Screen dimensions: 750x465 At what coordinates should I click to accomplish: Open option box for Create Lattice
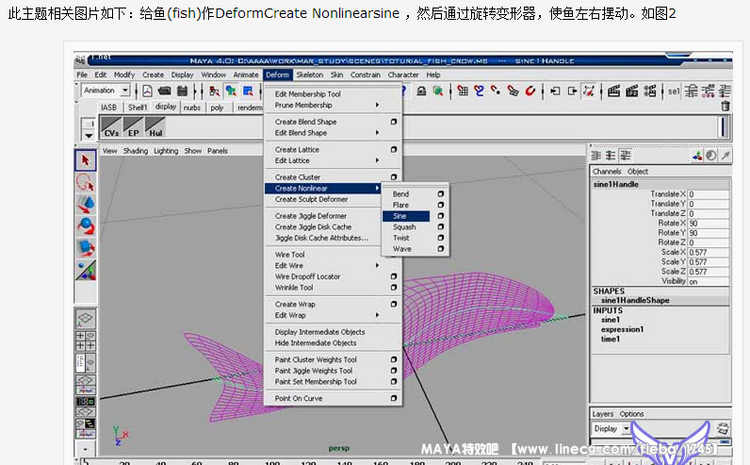394,149
